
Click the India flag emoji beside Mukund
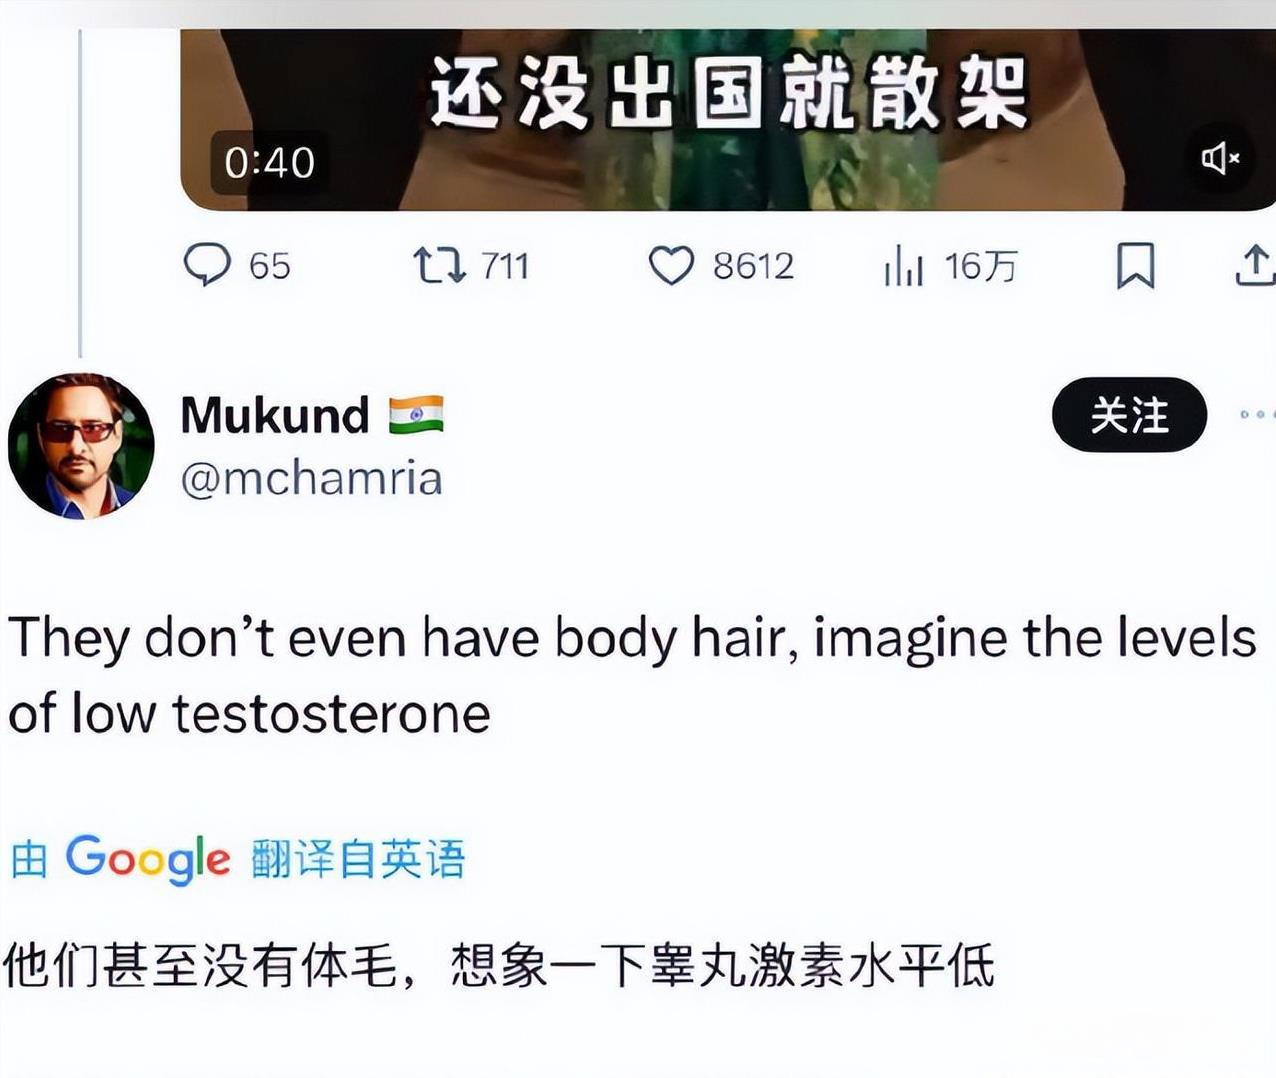pyautogui.click(x=416, y=414)
